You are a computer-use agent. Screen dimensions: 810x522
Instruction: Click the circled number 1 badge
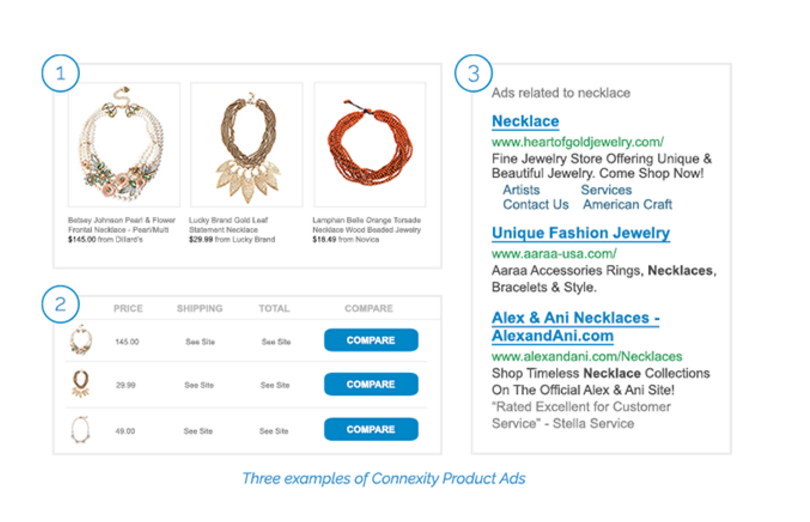pyautogui.click(x=60, y=72)
